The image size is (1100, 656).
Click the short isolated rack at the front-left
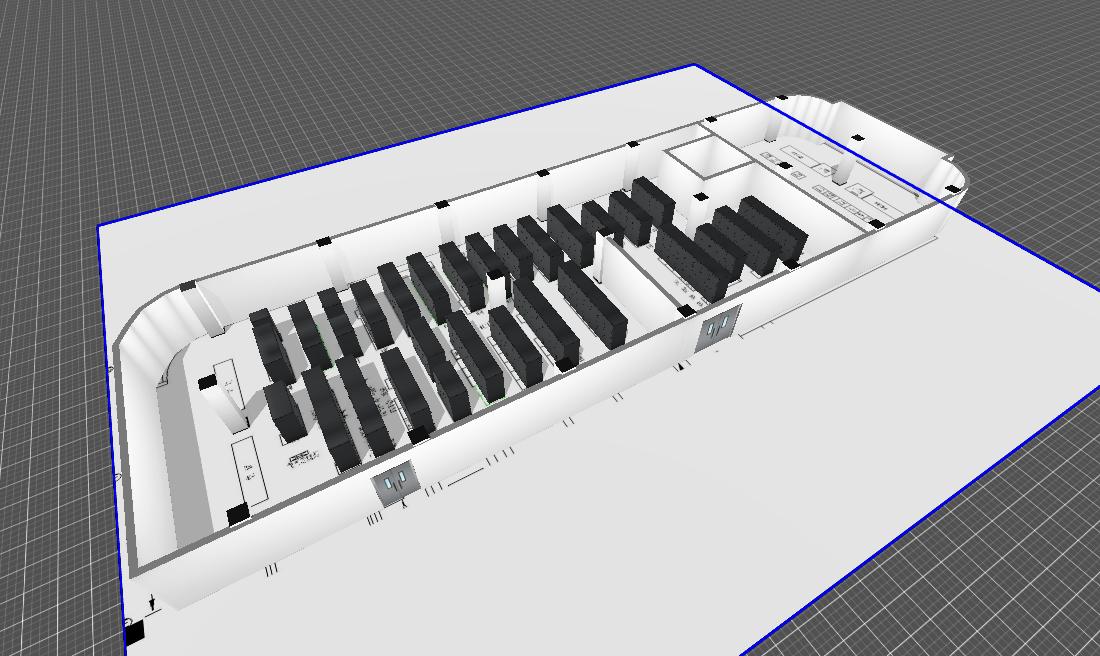tap(285, 412)
